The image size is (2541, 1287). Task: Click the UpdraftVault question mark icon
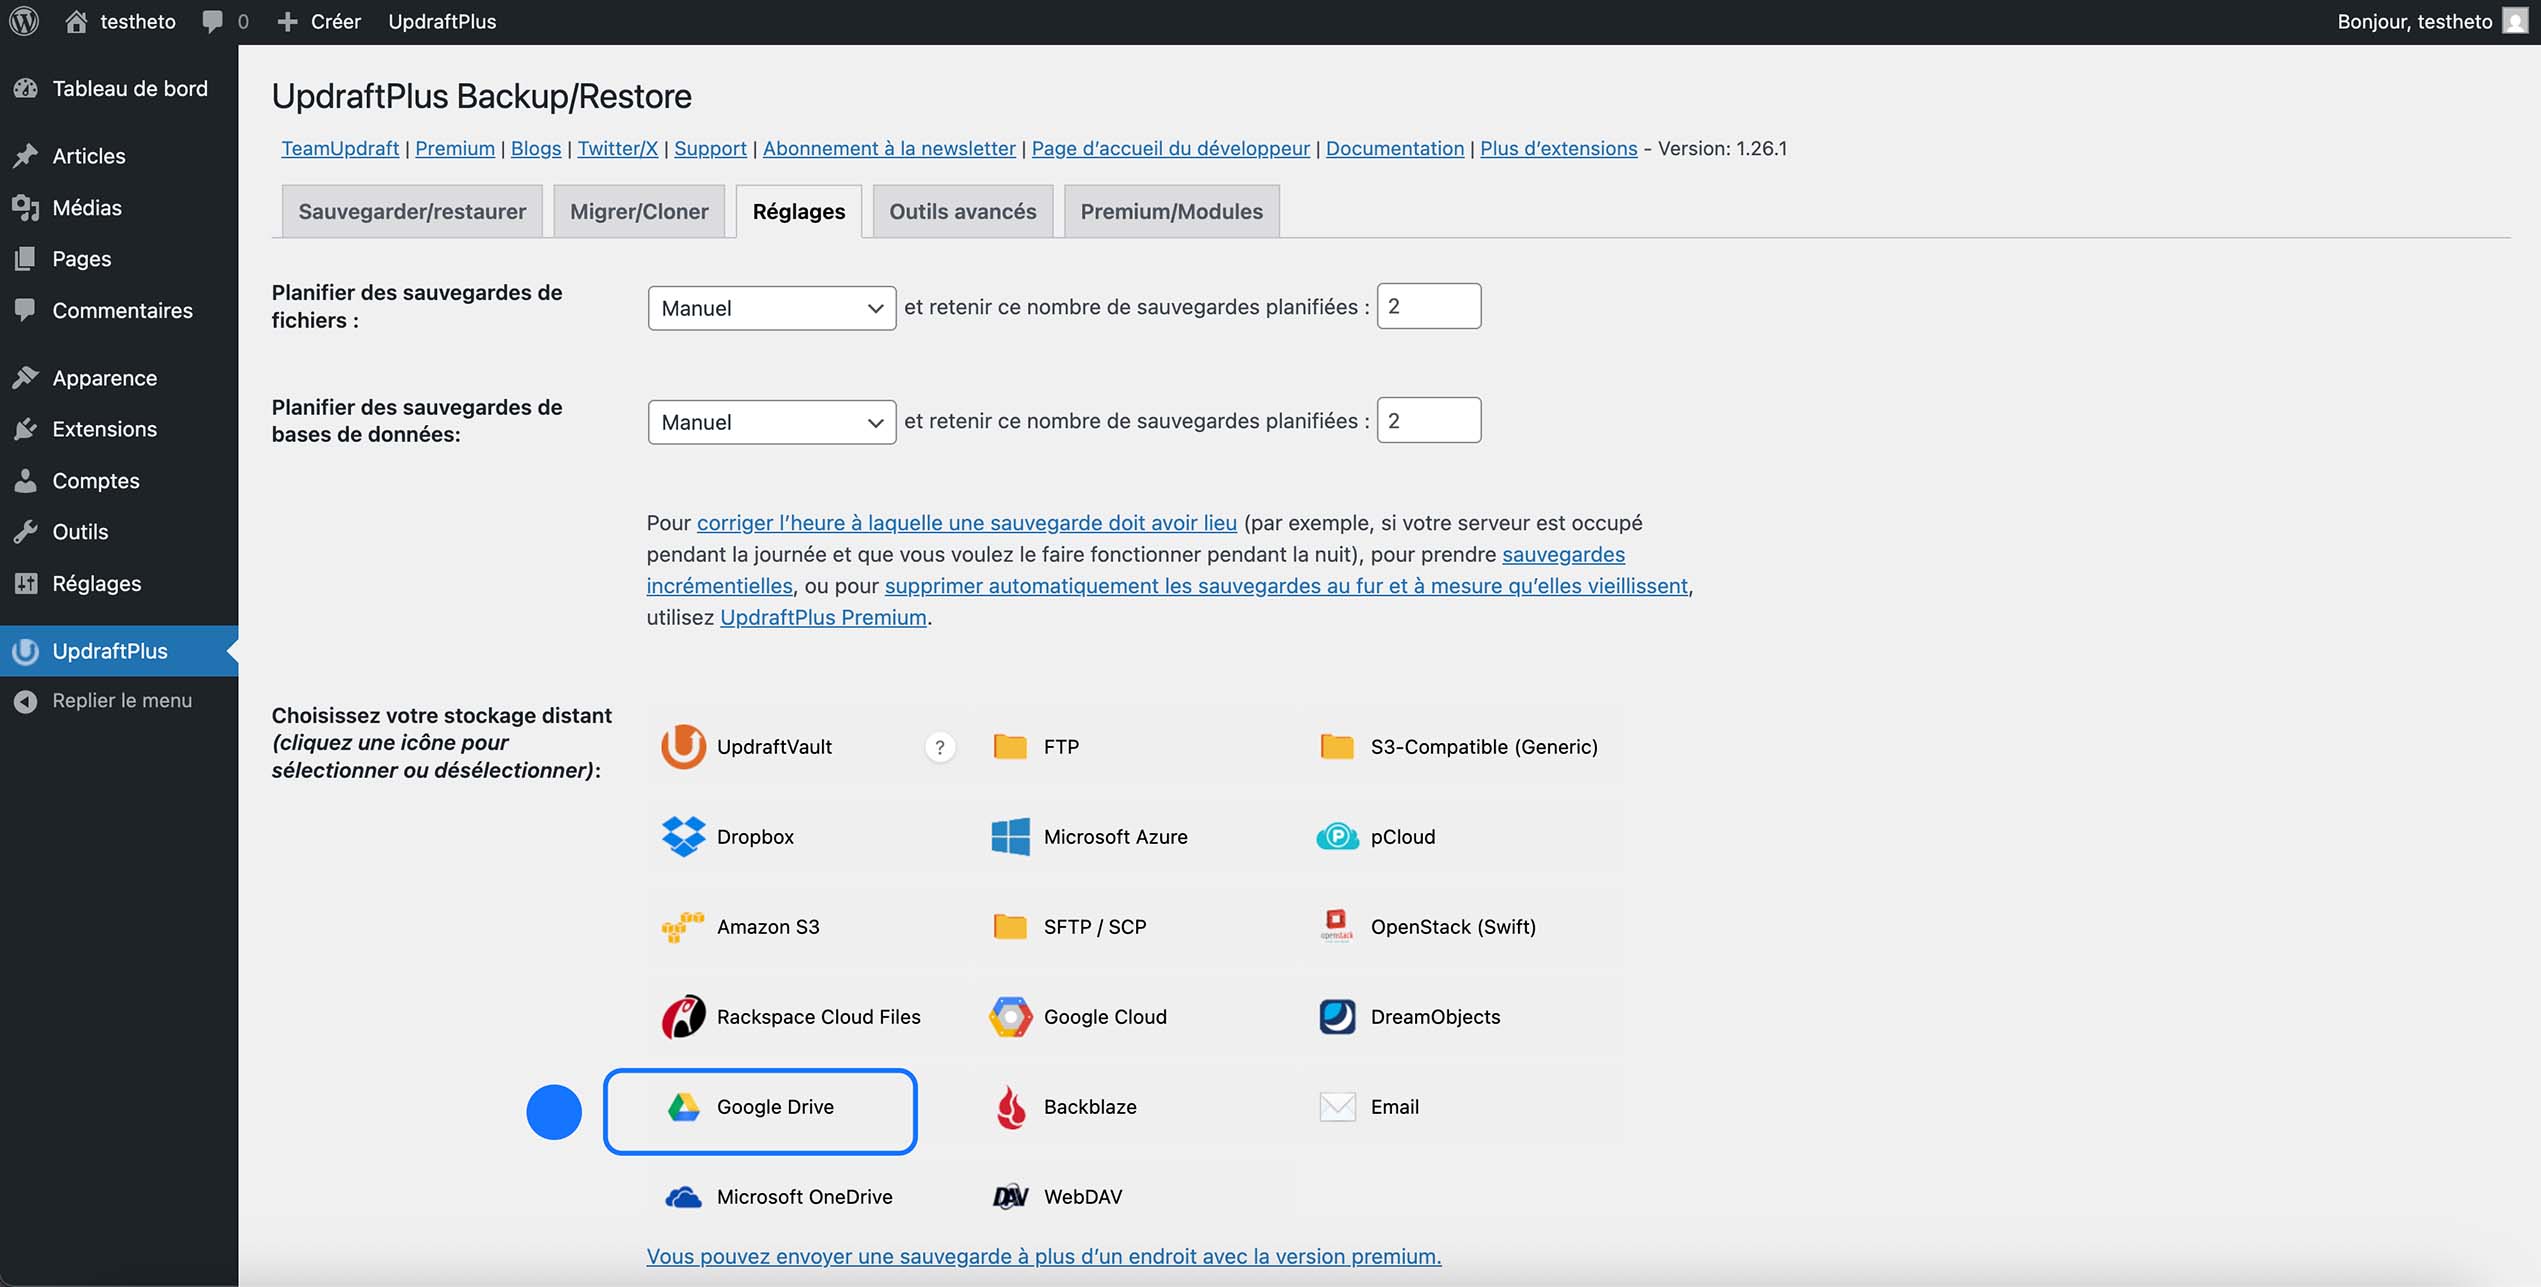[x=939, y=747]
